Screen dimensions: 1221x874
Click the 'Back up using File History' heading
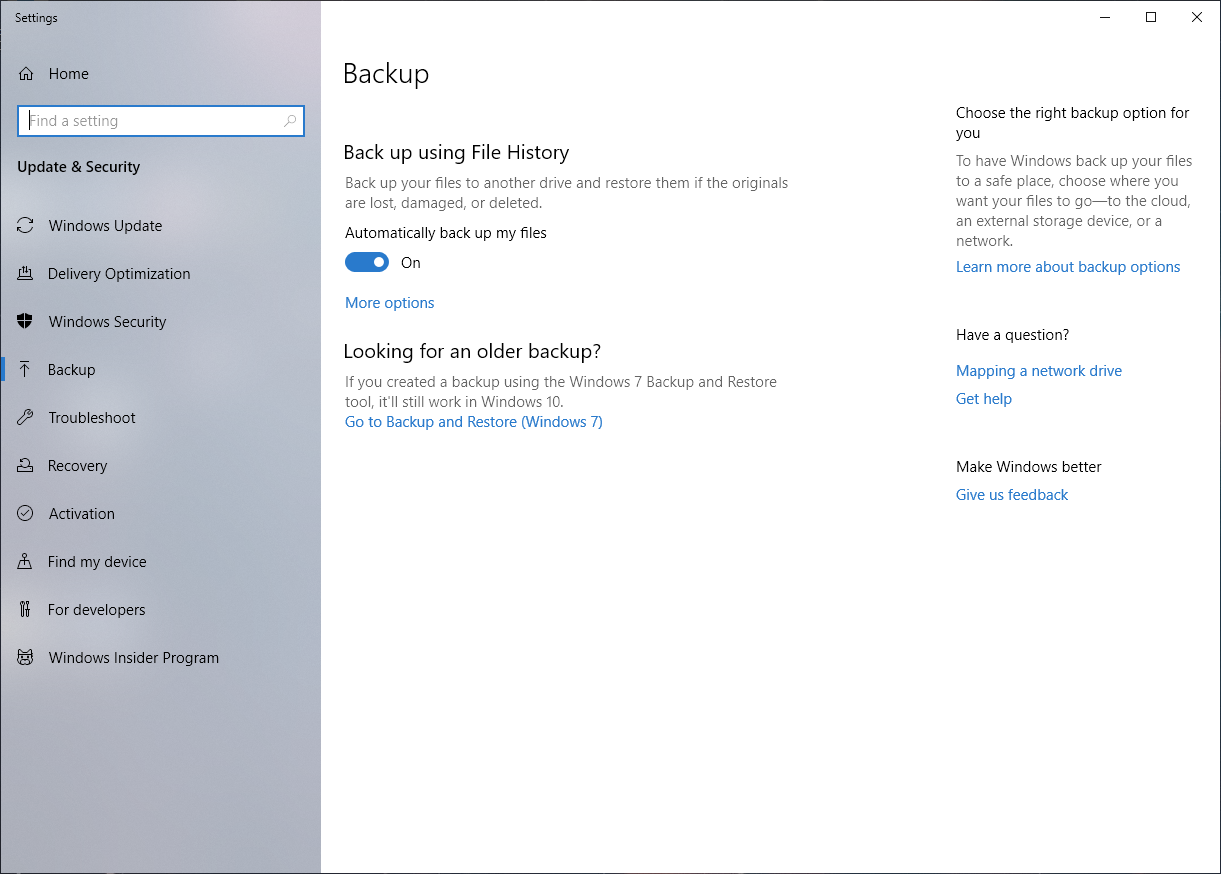(x=456, y=152)
